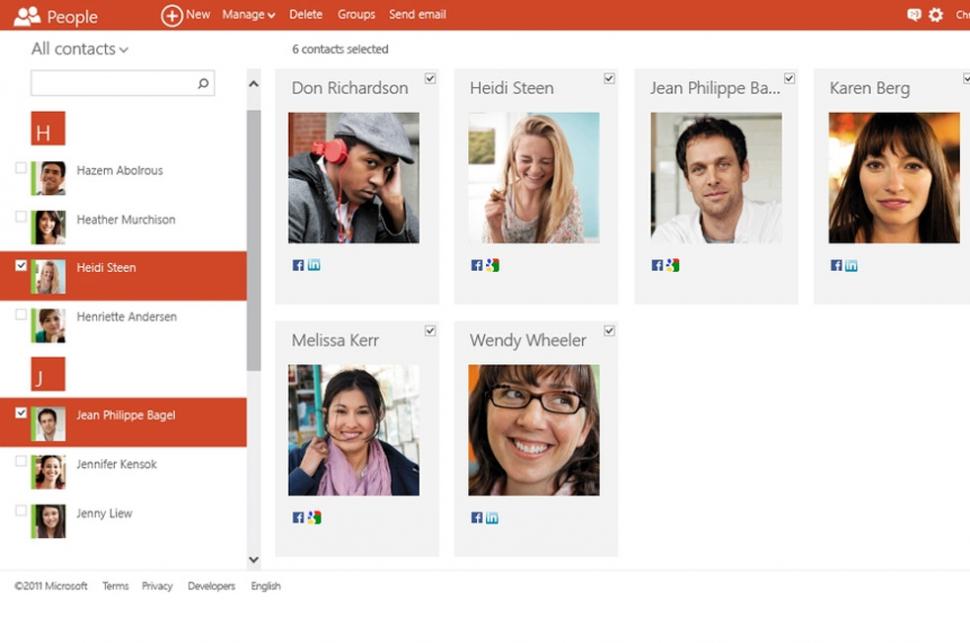Open the Privacy footer link
Screen dimensions: 970x643
[157, 586]
